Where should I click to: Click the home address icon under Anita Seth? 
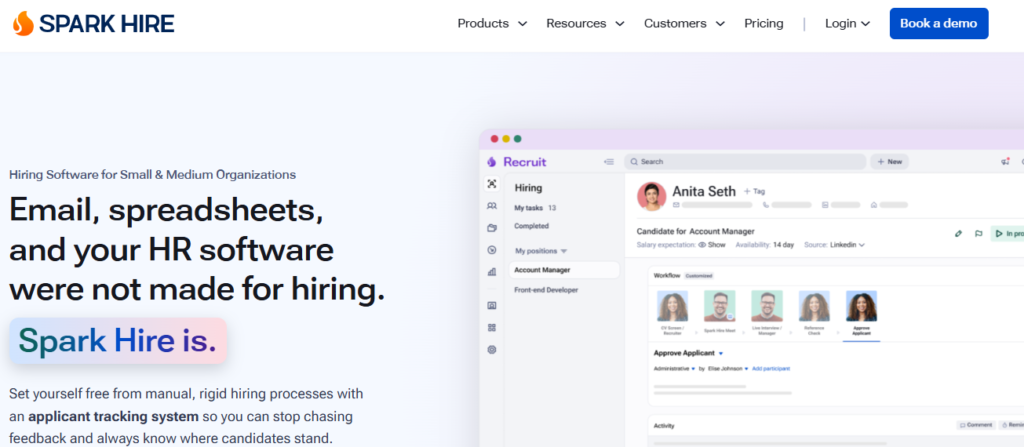click(874, 205)
